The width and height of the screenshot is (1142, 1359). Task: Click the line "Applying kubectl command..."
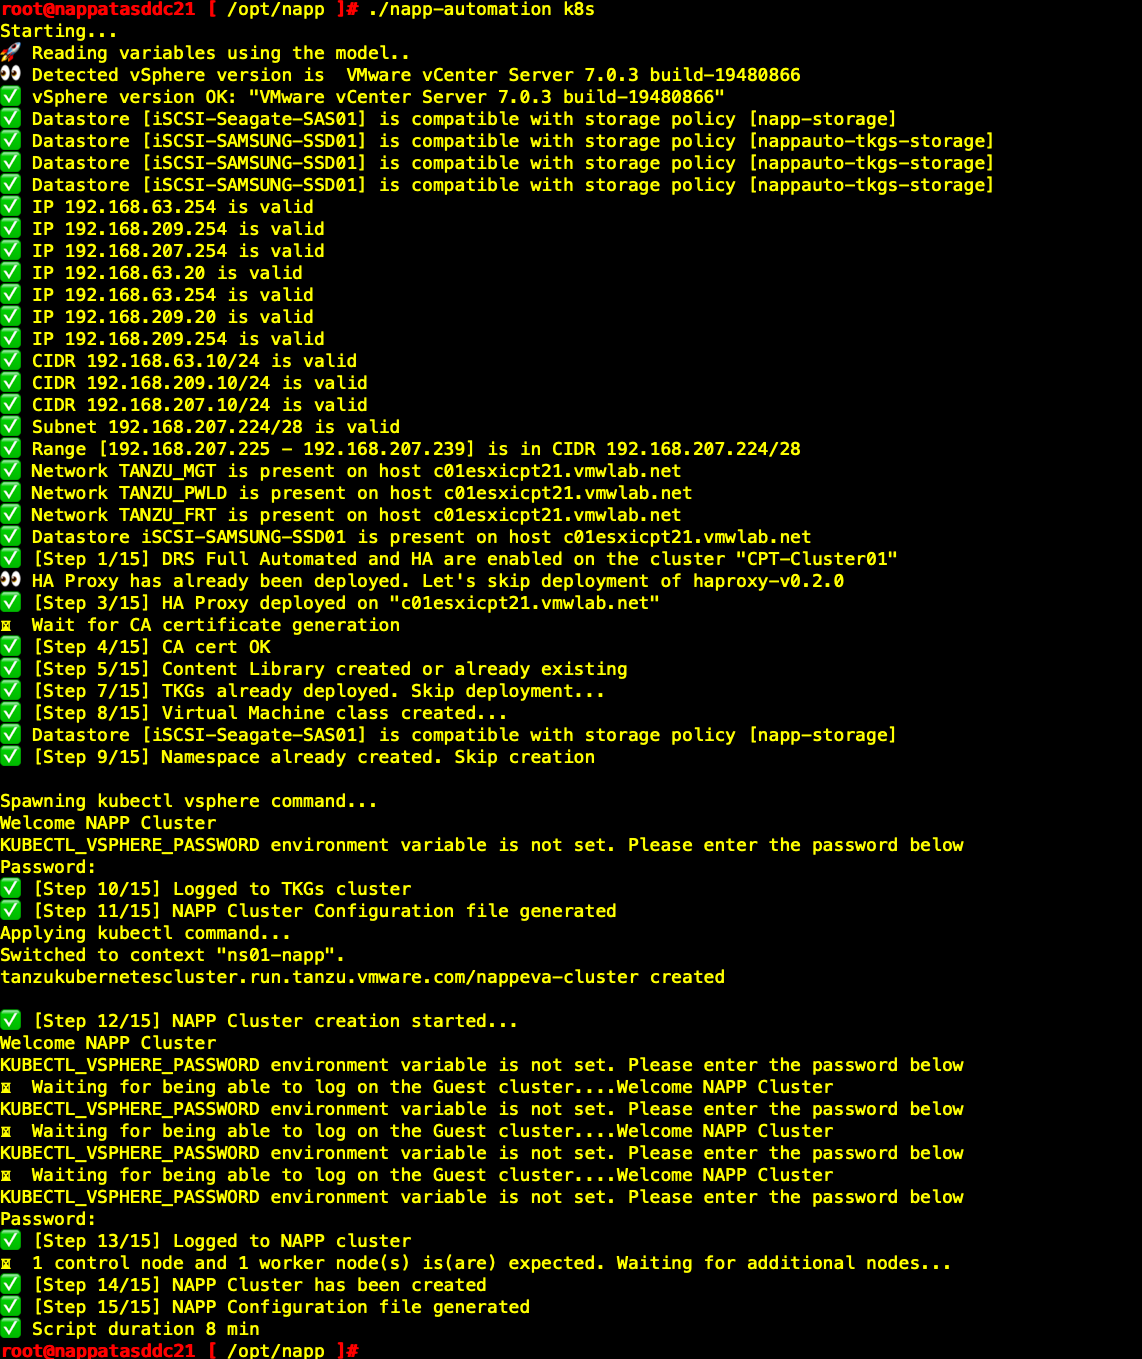[146, 933]
